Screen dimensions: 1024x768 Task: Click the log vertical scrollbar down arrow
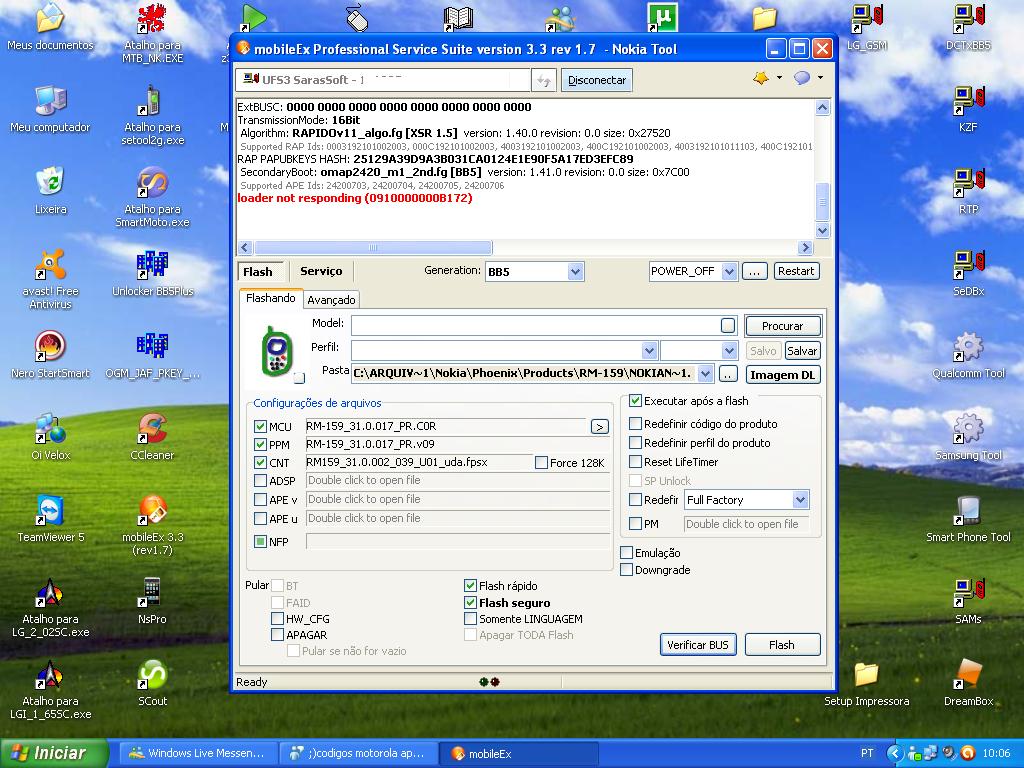pyautogui.click(x=822, y=231)
